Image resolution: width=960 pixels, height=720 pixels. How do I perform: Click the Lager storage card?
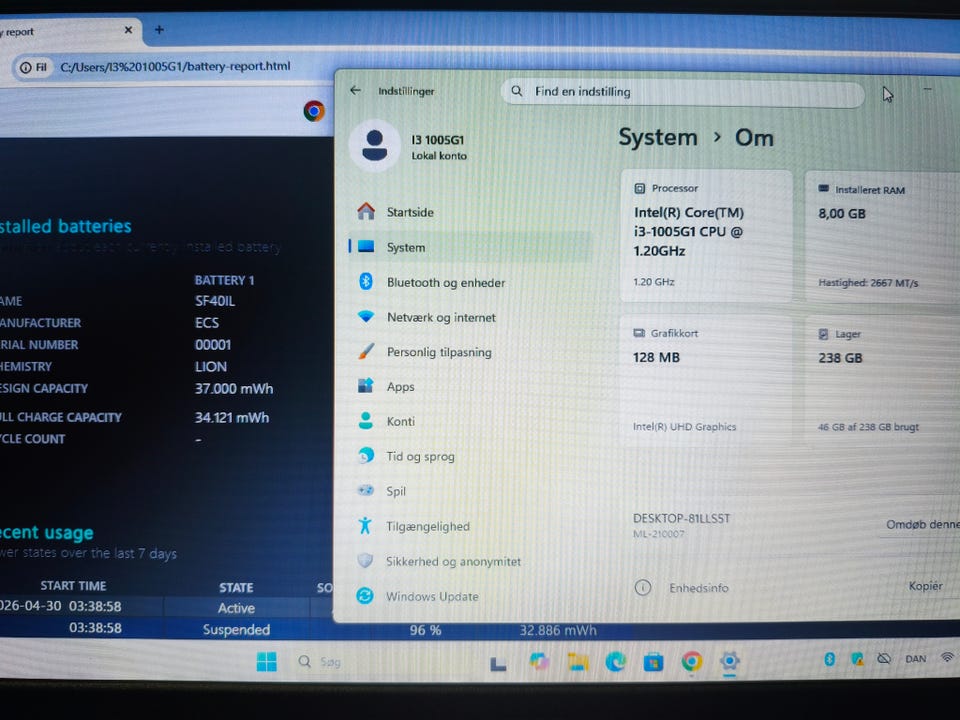click(x=882, y=381)
